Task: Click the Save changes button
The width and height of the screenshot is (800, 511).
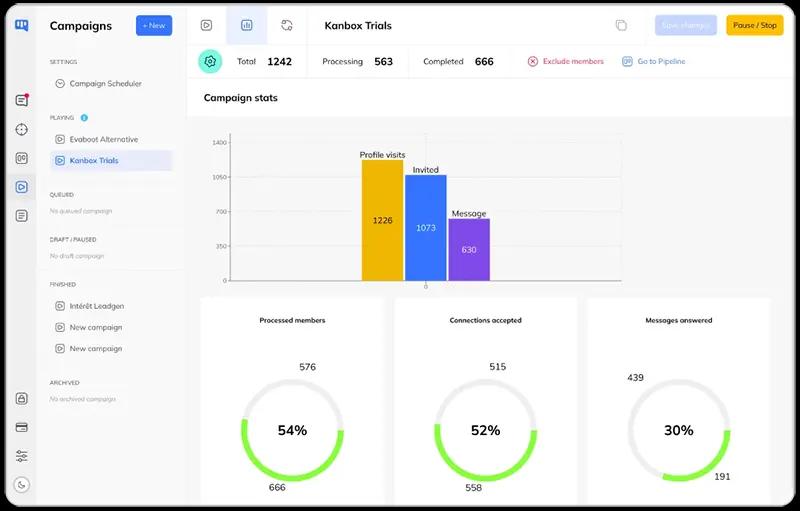Action: pos(686,25)
